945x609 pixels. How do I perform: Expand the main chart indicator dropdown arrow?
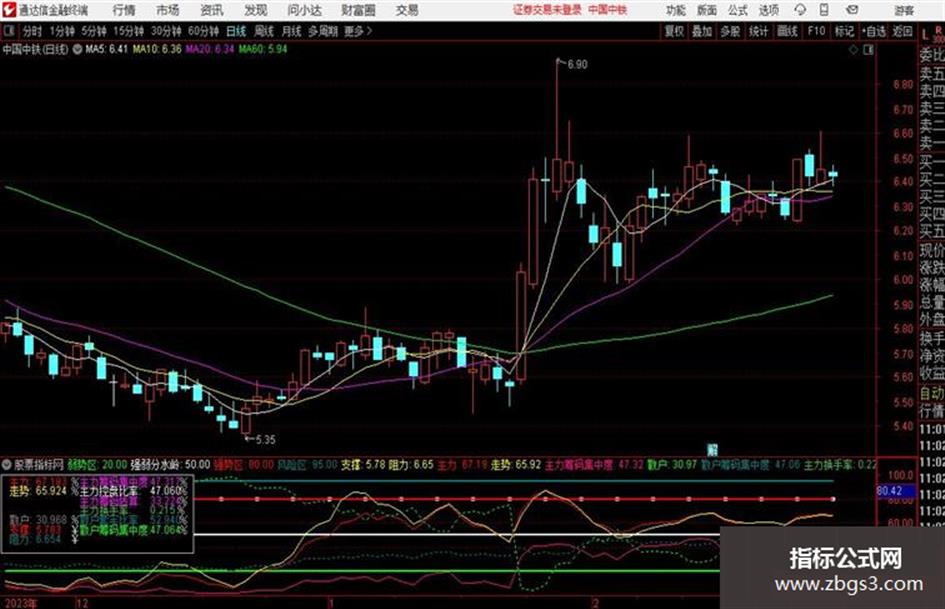77,49
